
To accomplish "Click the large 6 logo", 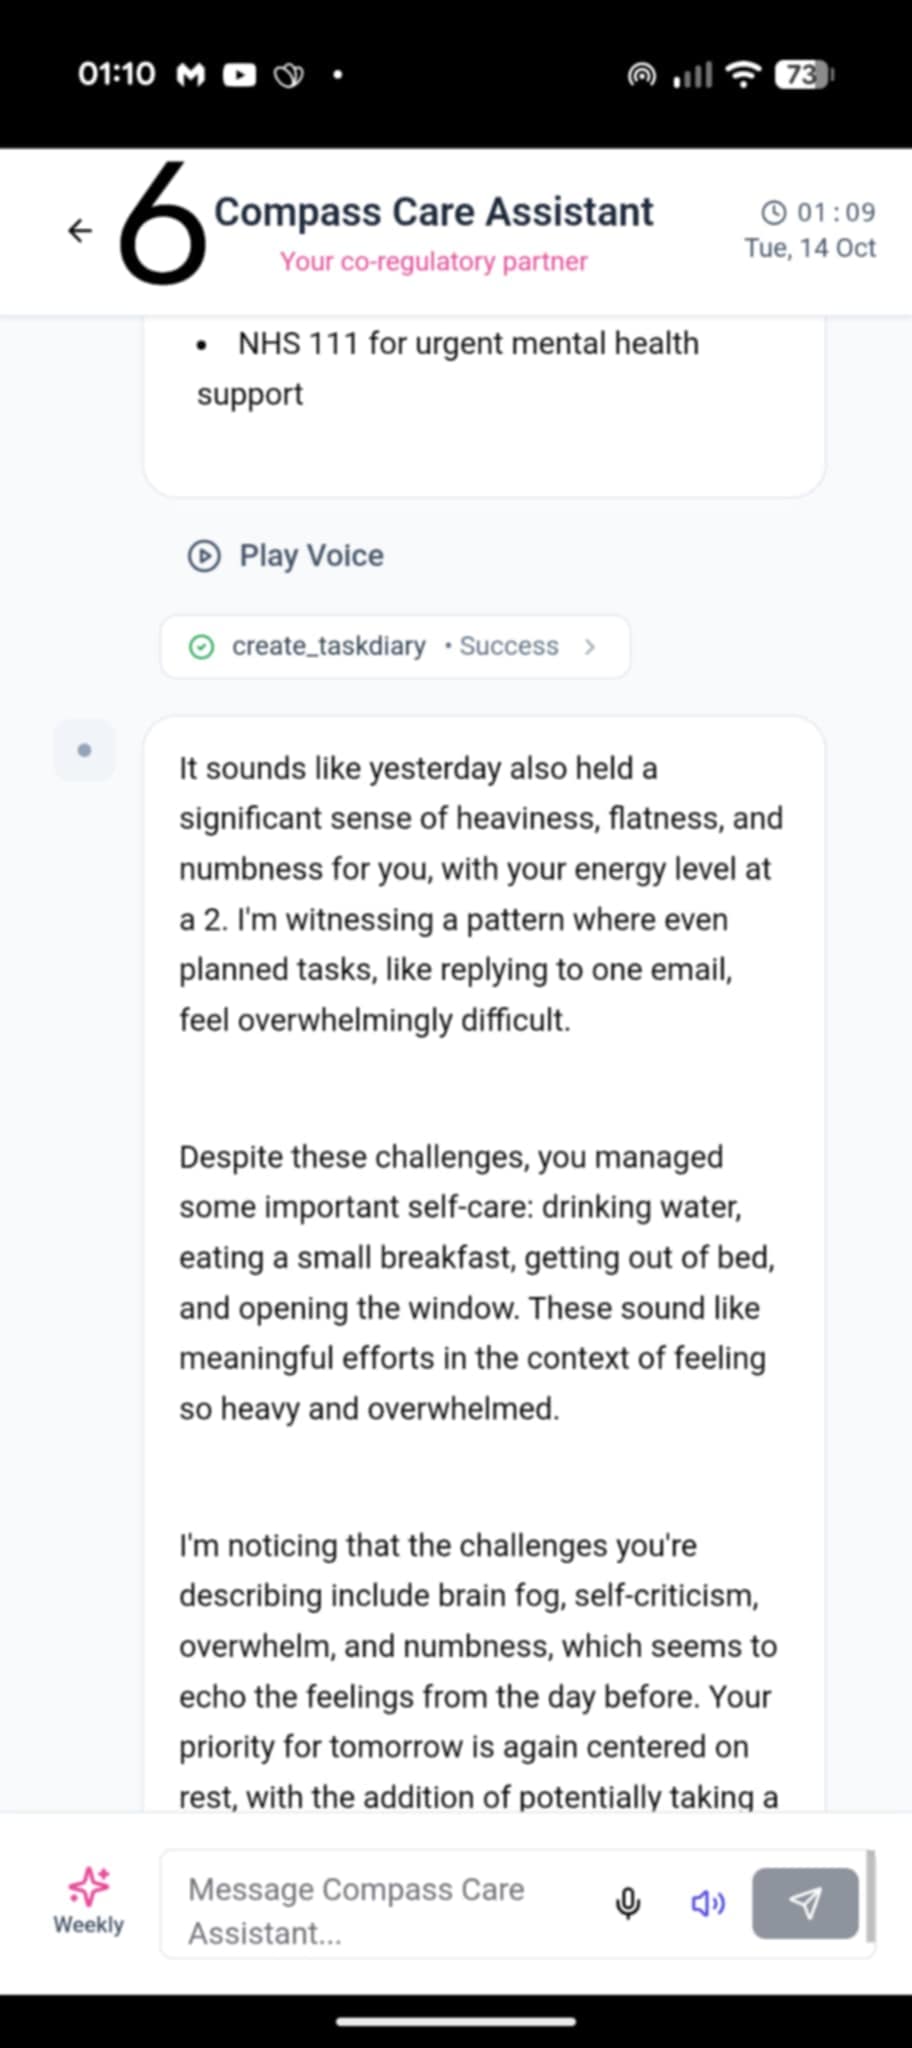I will click(x=160, y=221).
